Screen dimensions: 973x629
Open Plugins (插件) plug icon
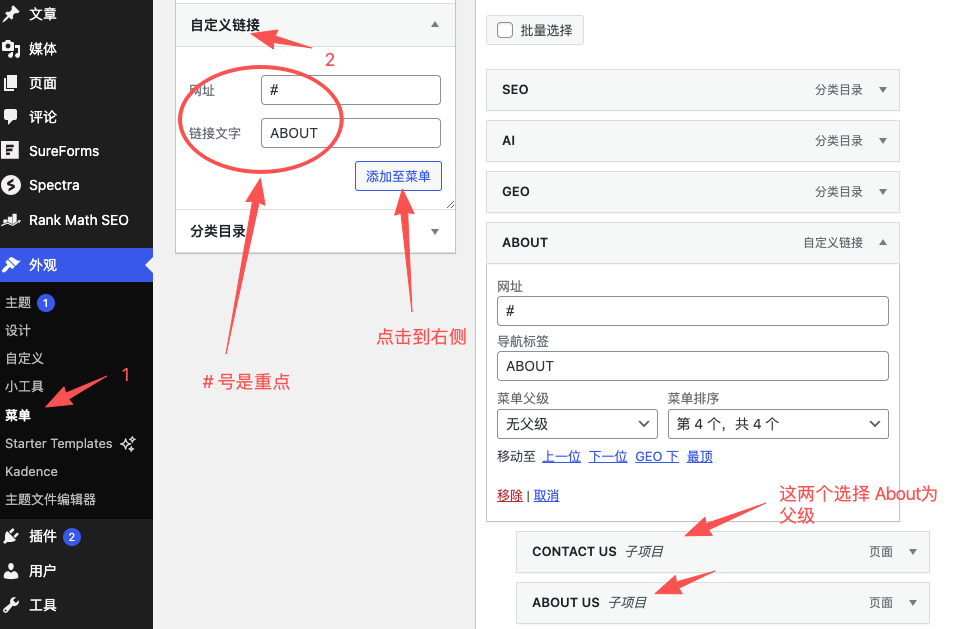click(11, 536)
